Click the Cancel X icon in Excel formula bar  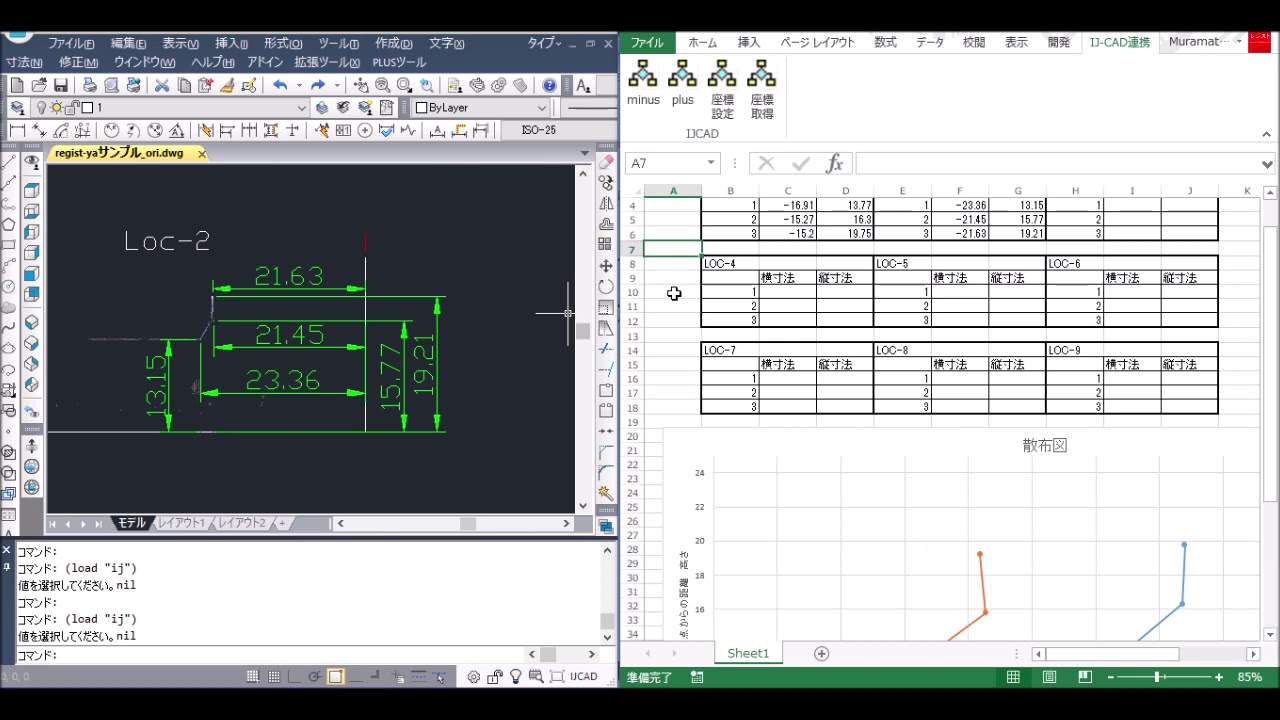[767, 163]
